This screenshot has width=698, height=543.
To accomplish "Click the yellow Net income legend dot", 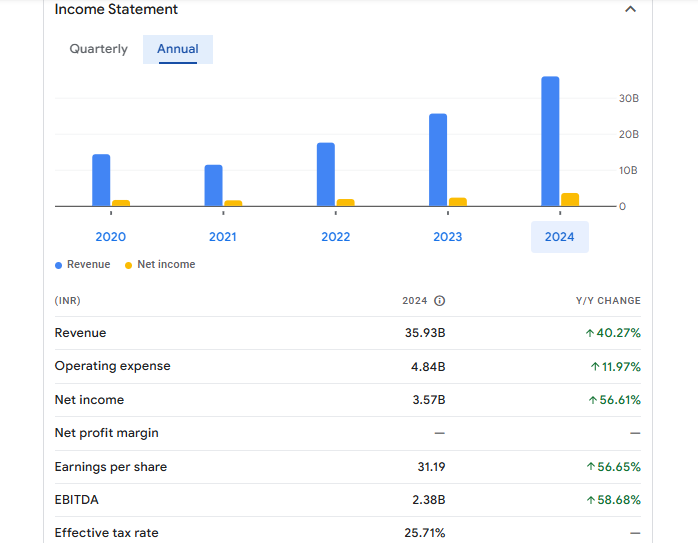I will [128, 265].
